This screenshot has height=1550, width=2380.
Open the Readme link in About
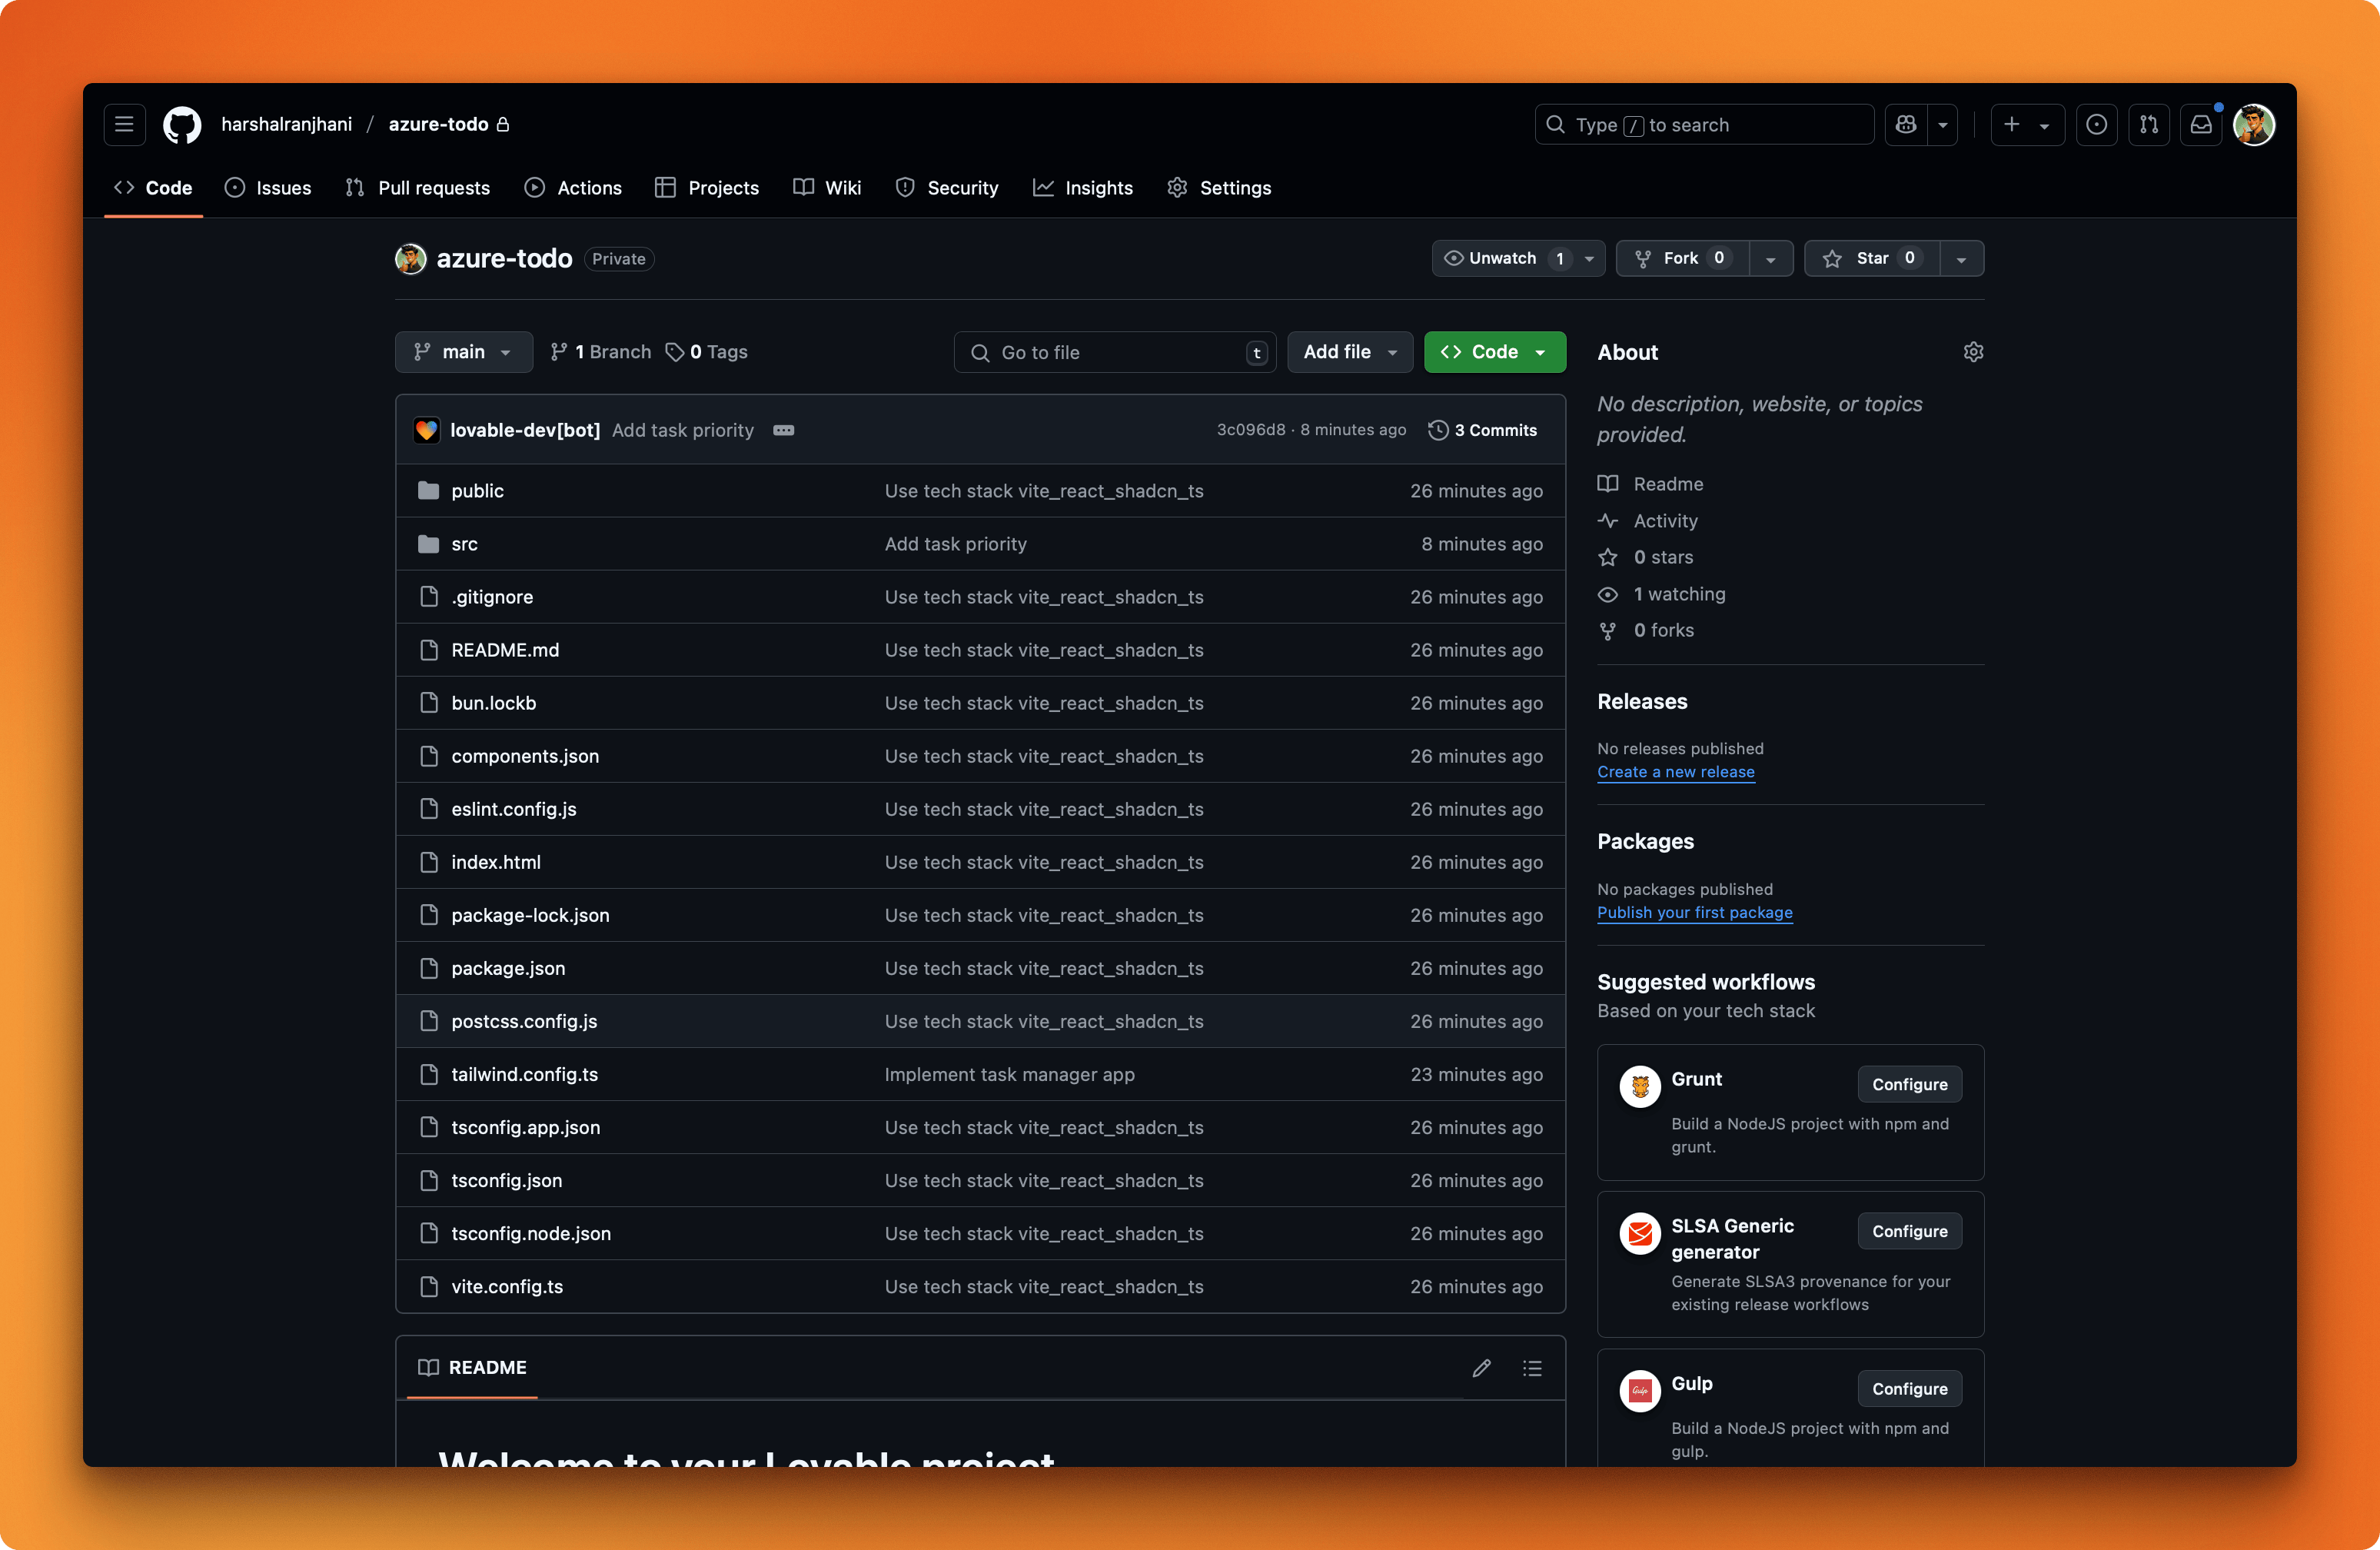[1668, 484]
